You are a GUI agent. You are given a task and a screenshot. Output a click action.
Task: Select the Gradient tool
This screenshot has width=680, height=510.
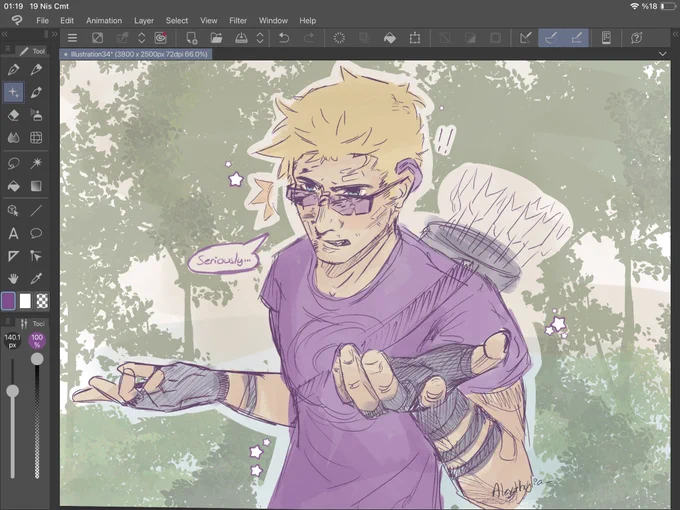point(36,186)
